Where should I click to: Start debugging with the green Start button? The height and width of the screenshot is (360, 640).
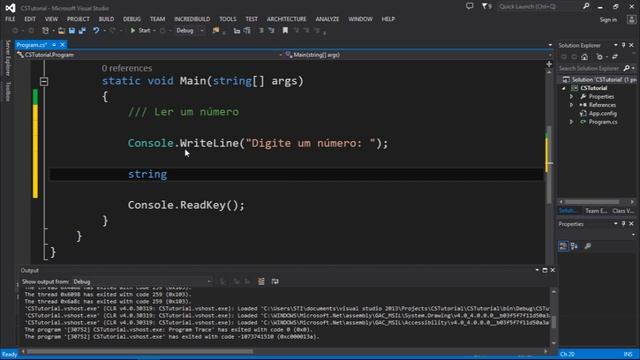pos(140,31)
